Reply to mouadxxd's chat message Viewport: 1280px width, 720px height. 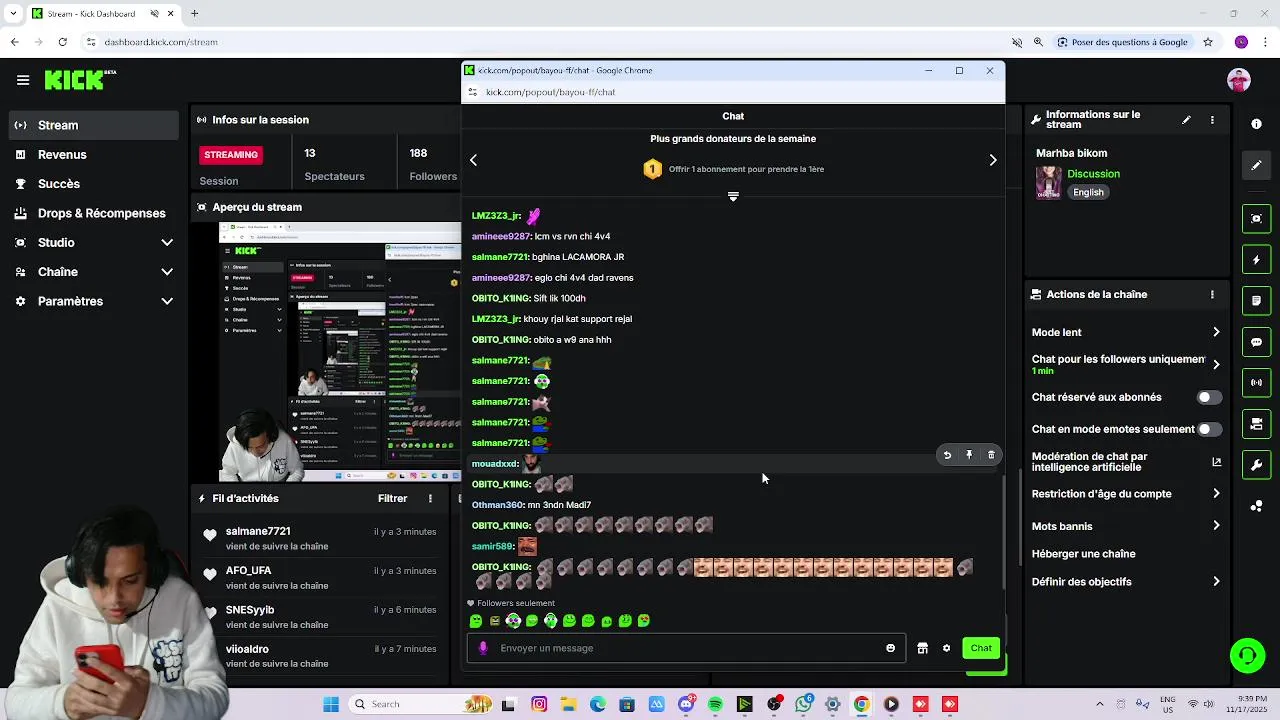pos(947,455)
